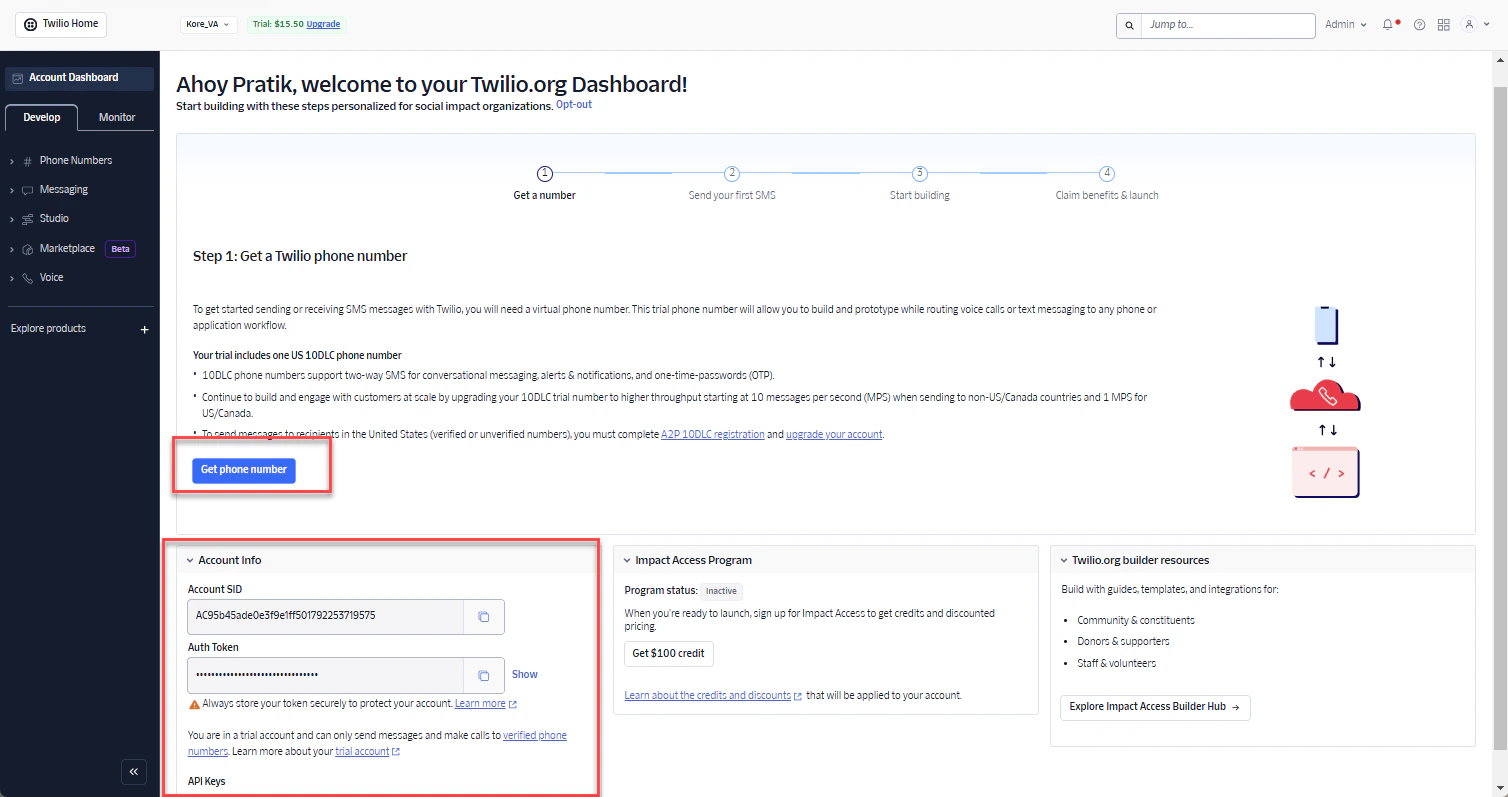Open the Kore_VA account switcher dropdown
1508x797 pixels.
point(209,24)
